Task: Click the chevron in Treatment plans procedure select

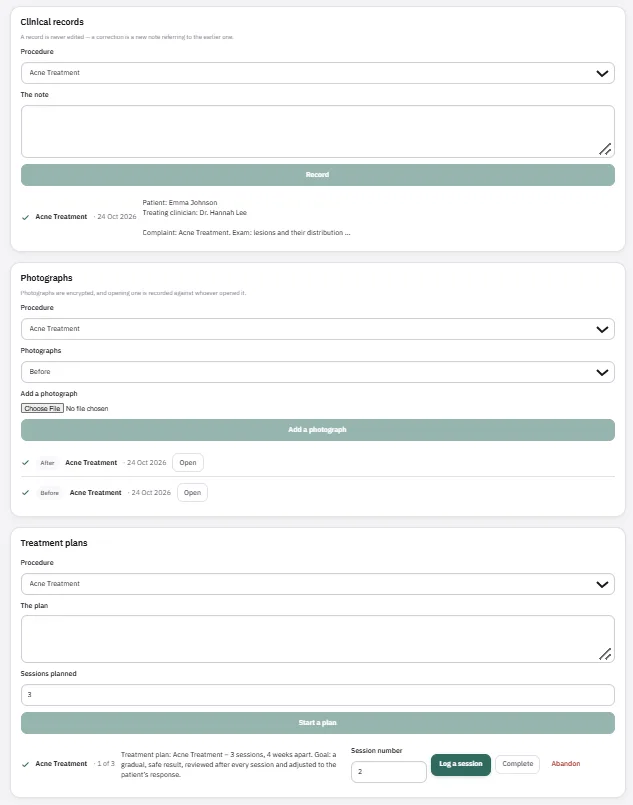Action: pyautogui.click(x=602, y=584)
